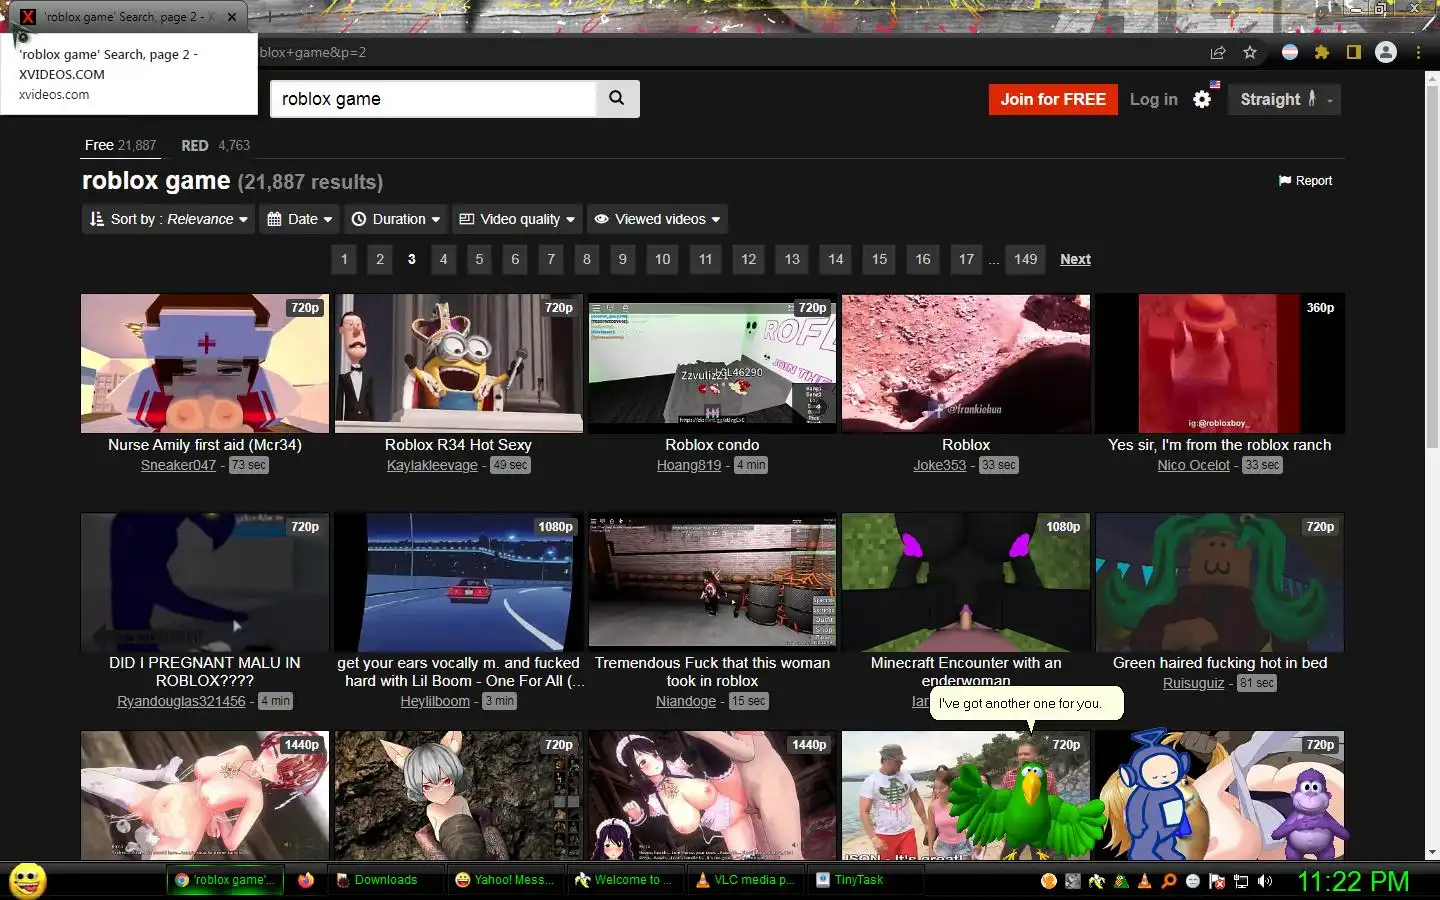
Task: Click the browser address bar URL
Action: click(x=313, y=52)
